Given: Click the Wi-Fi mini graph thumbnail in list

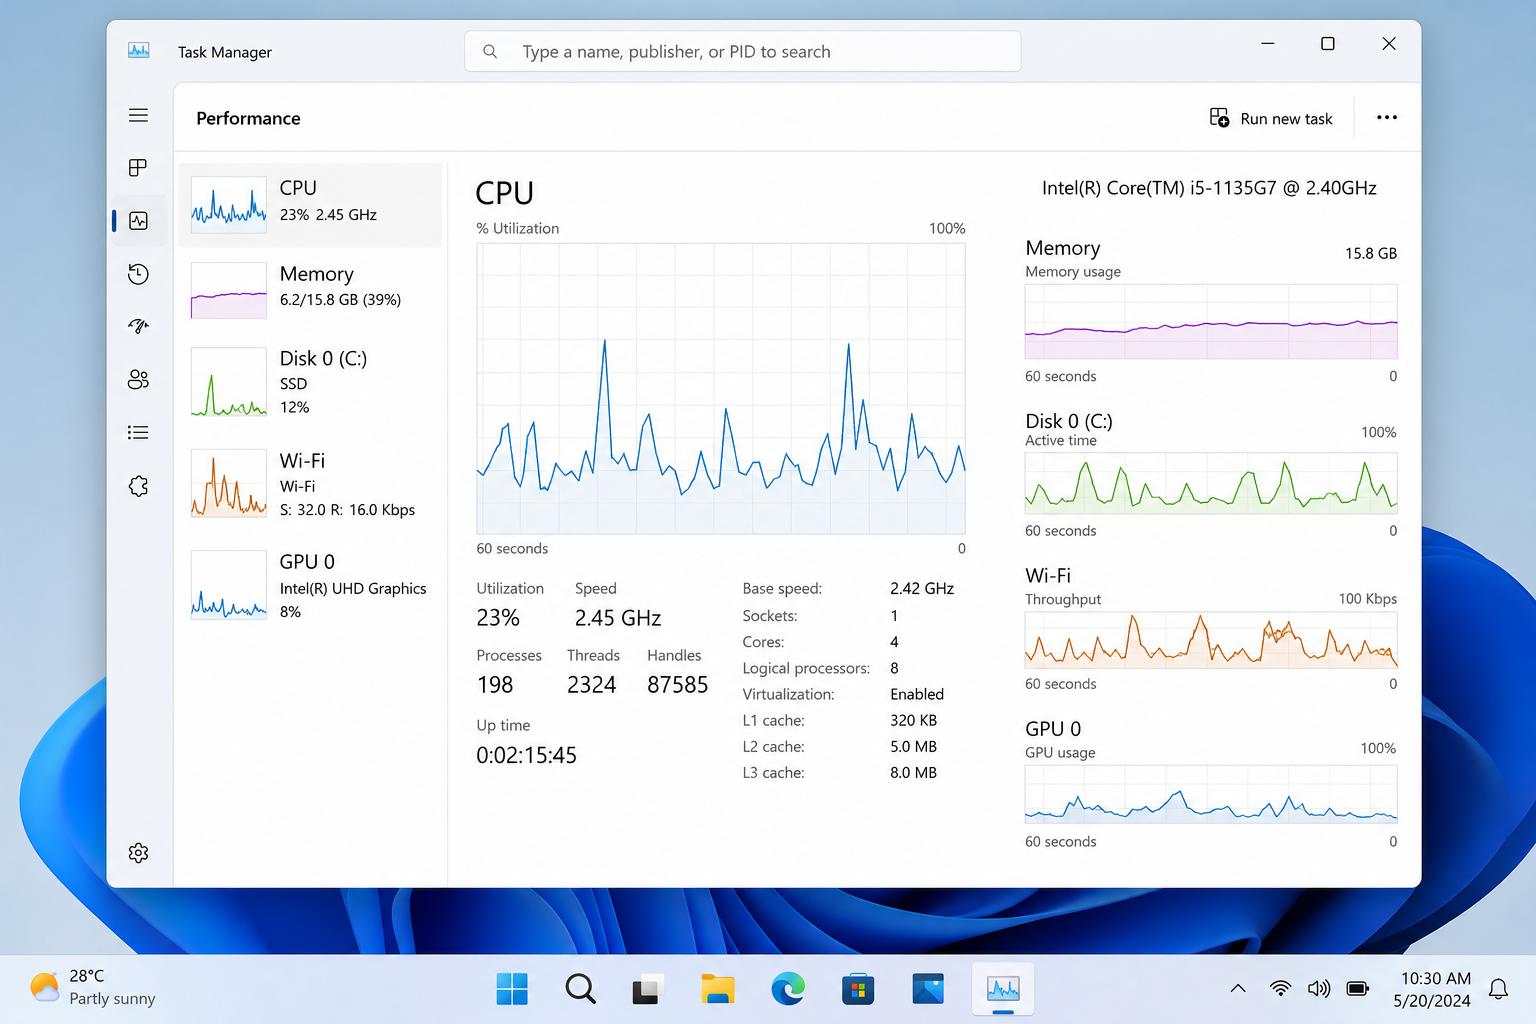Looking at the screenshot, I should pyautogui.click(x=229, y=484).
